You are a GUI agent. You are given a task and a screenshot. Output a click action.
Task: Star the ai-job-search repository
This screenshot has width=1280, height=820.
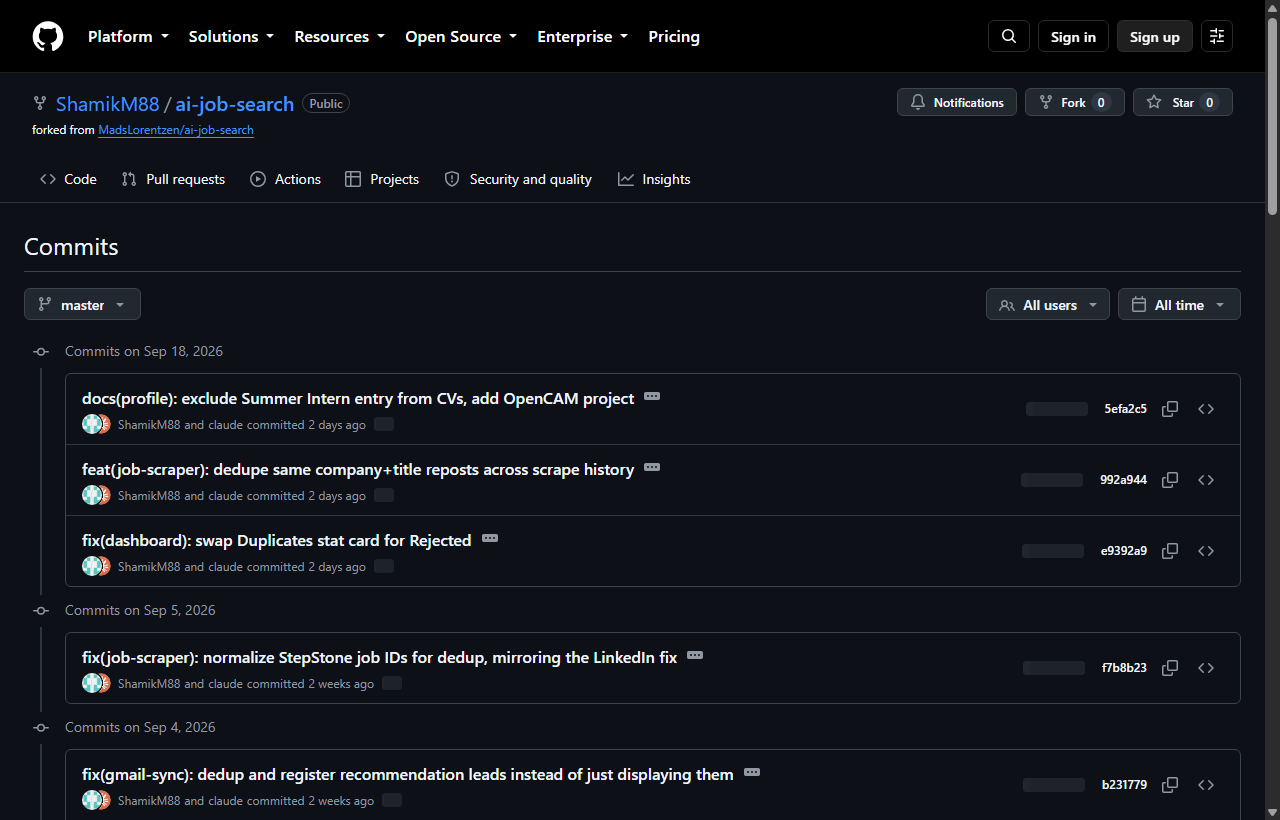1183,102
